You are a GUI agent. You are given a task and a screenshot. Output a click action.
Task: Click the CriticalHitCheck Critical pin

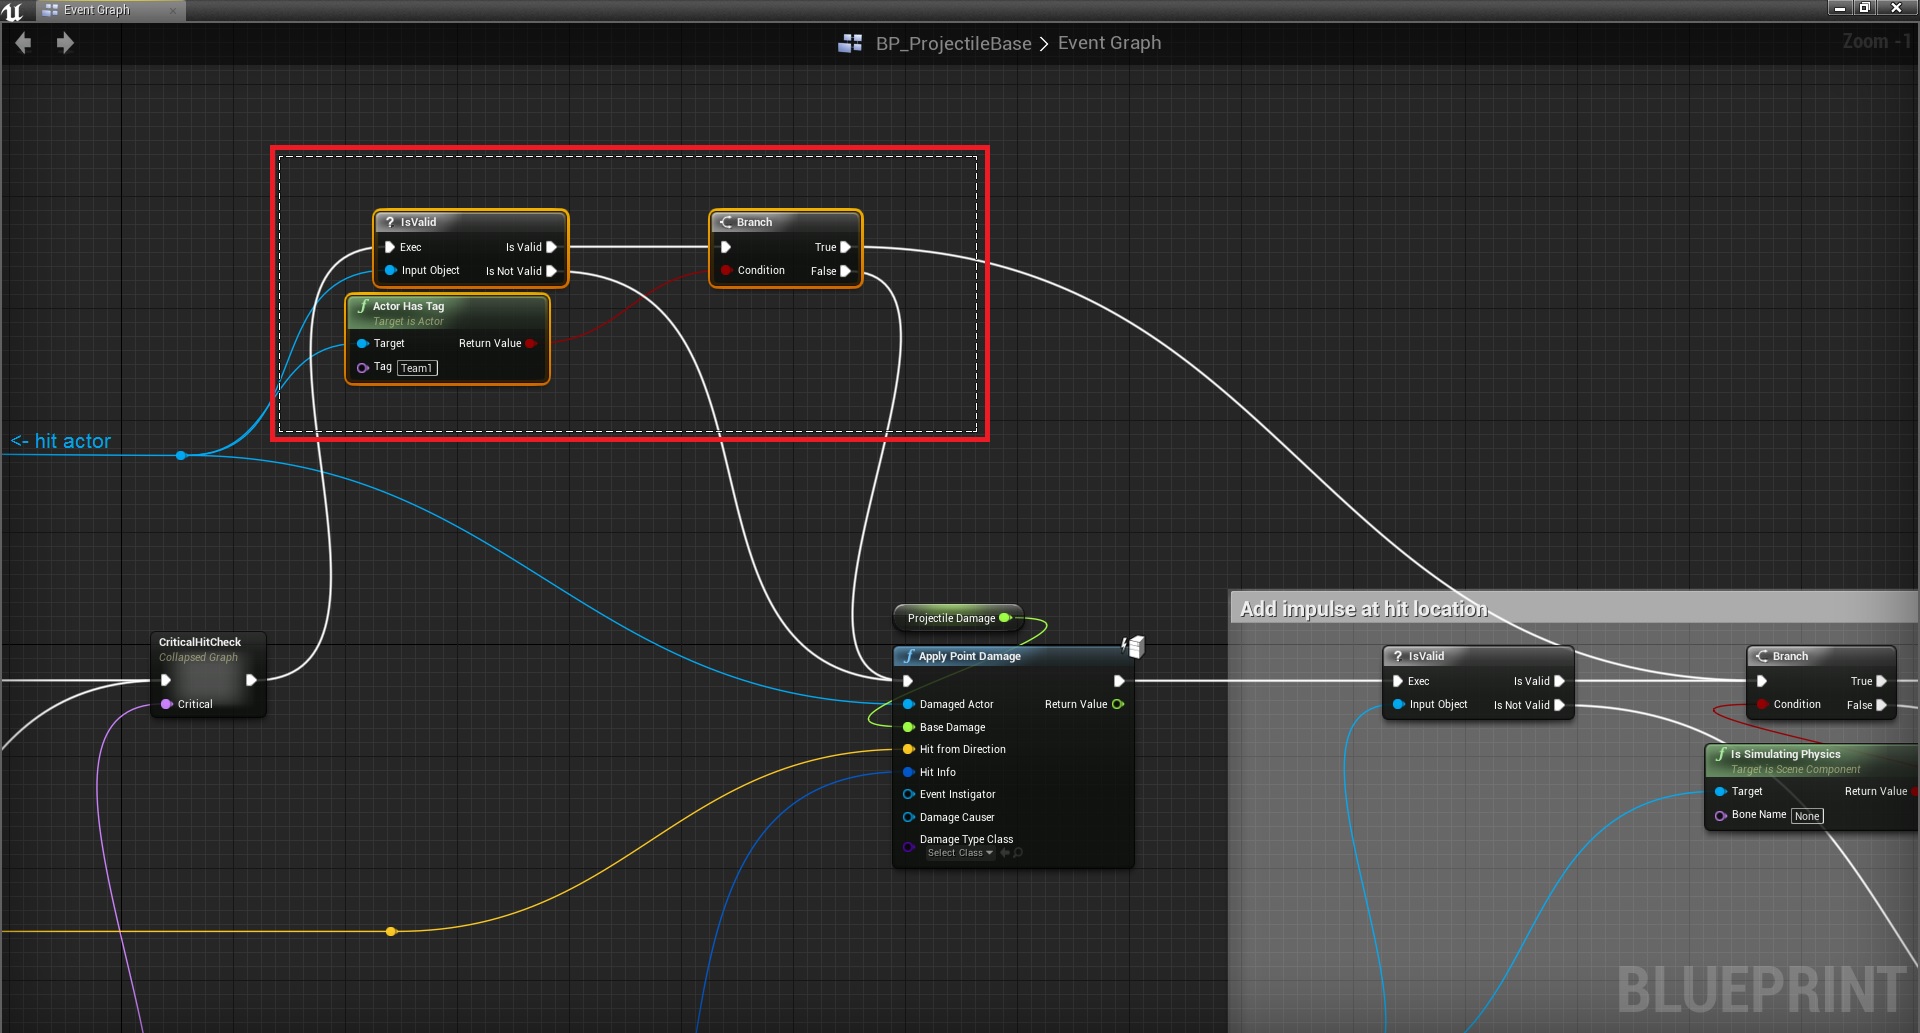tap(167, 704)
